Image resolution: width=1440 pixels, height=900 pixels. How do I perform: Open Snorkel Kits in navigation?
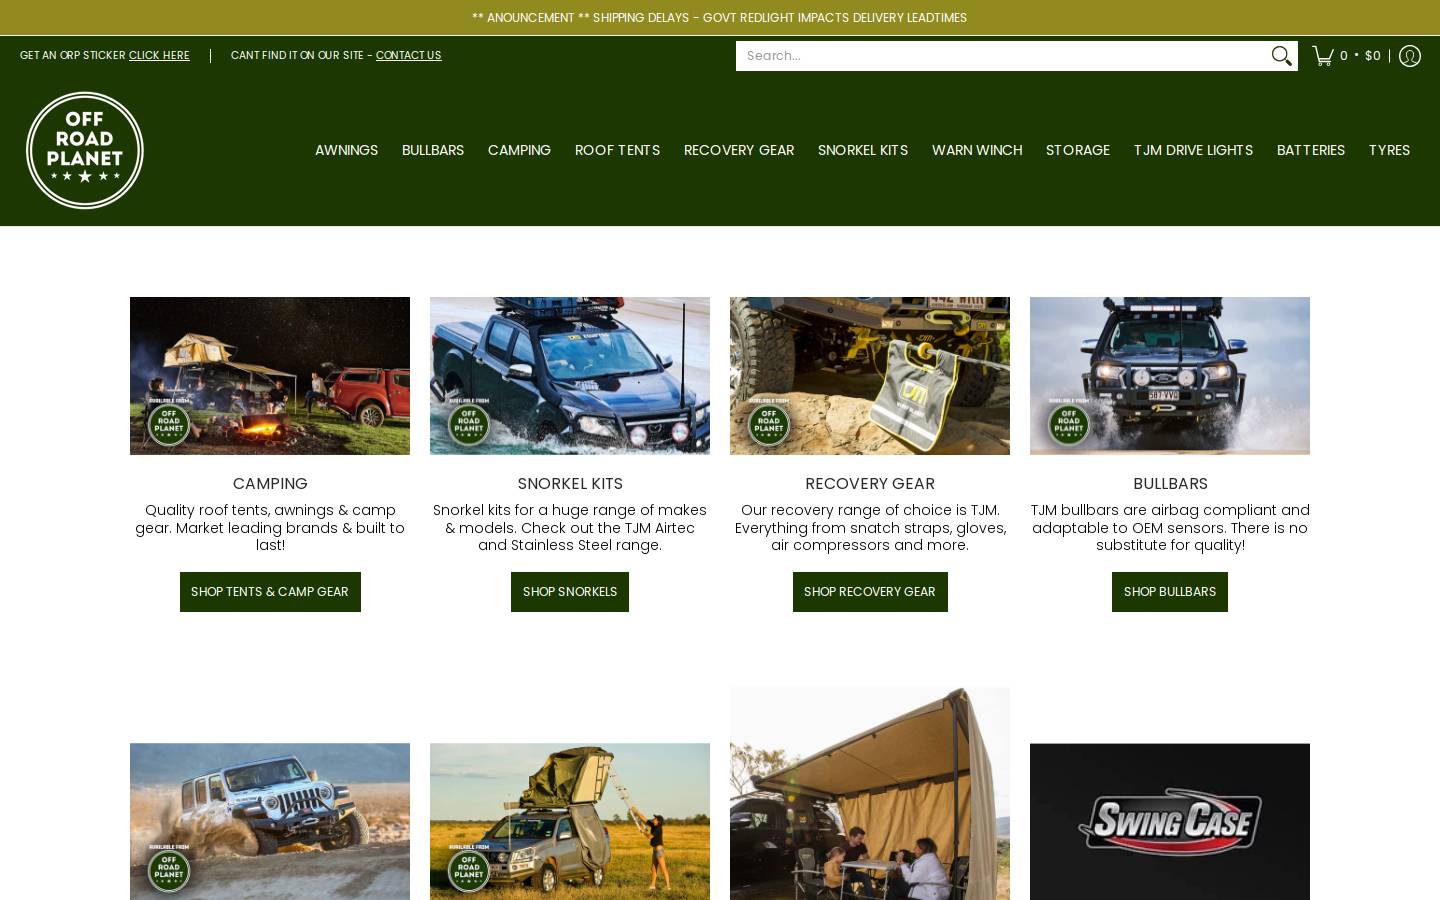(x=863, y=150)
